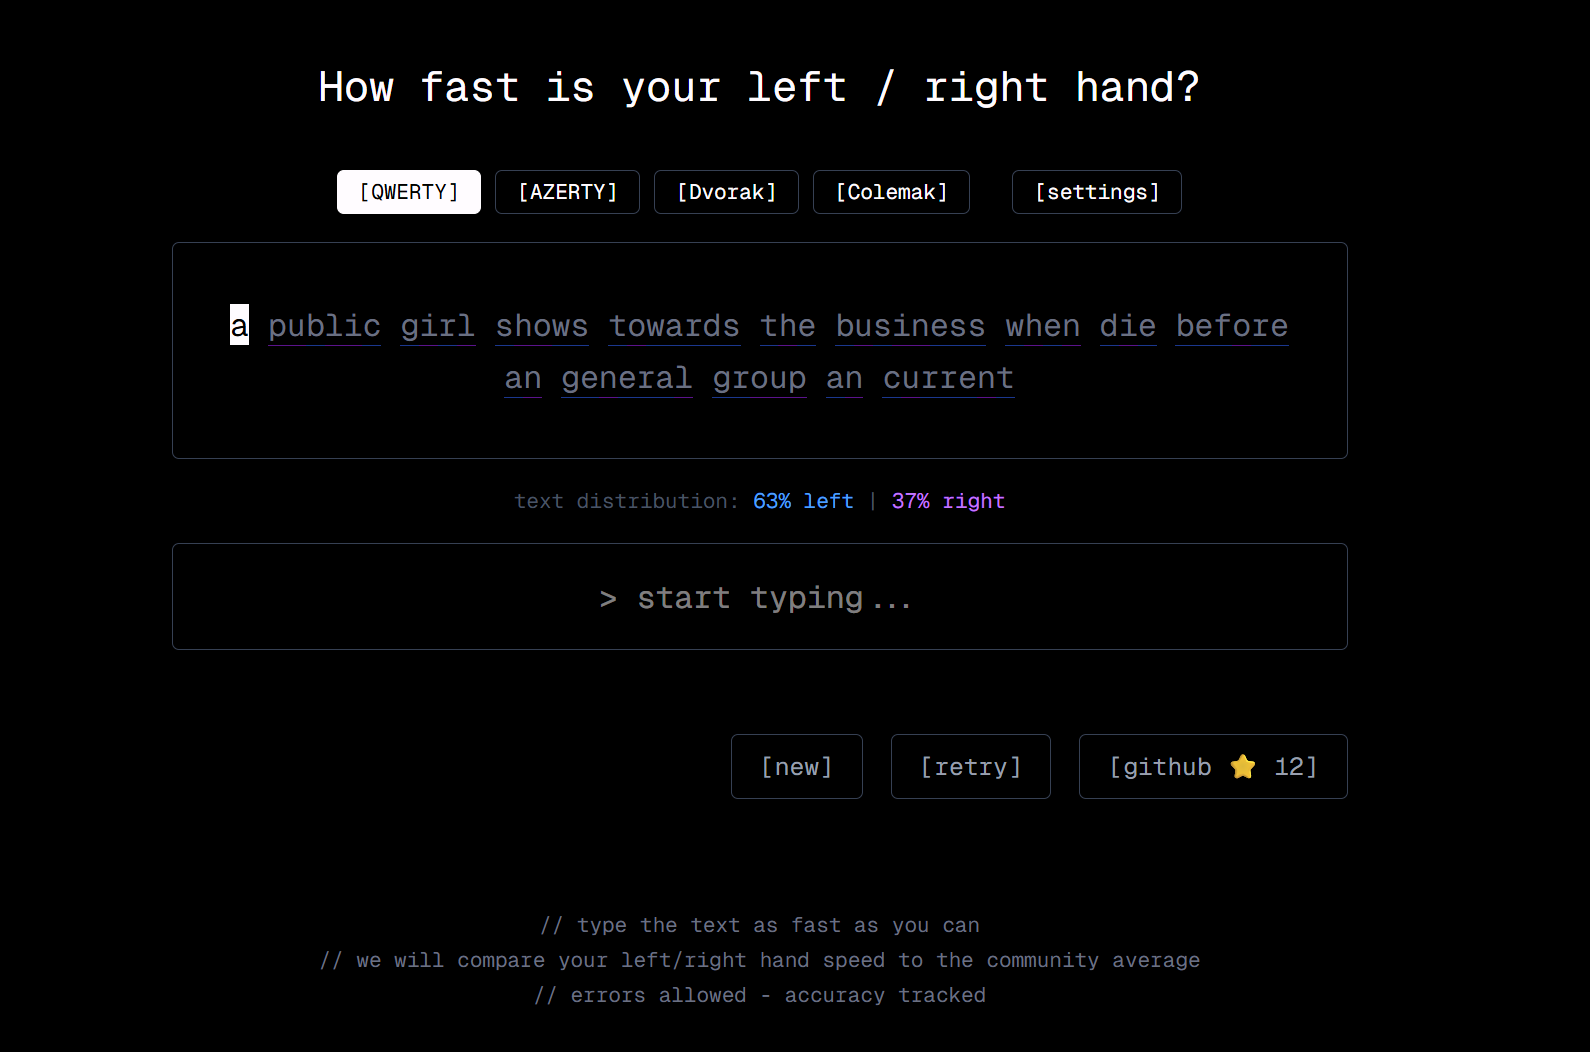
Task: Click the word 'group' in the text
Action: pyautogui.click(x=759, y=378)
